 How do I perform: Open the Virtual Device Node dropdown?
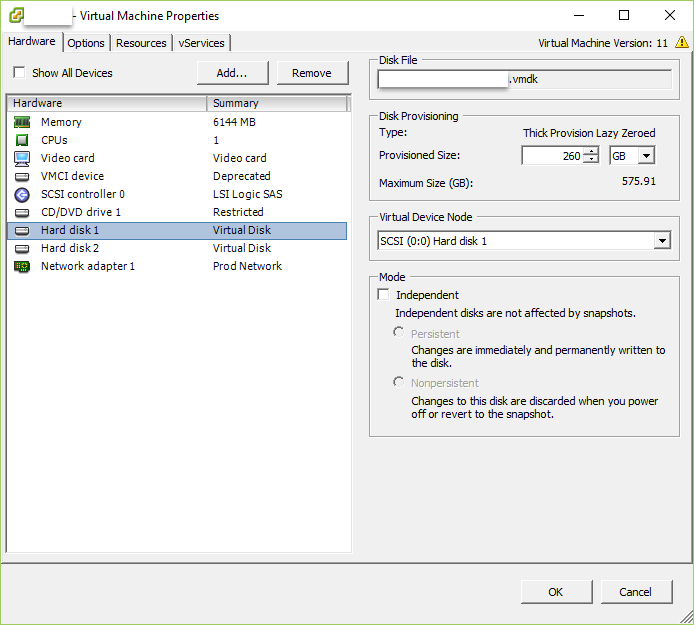click(x=662, y=241)
